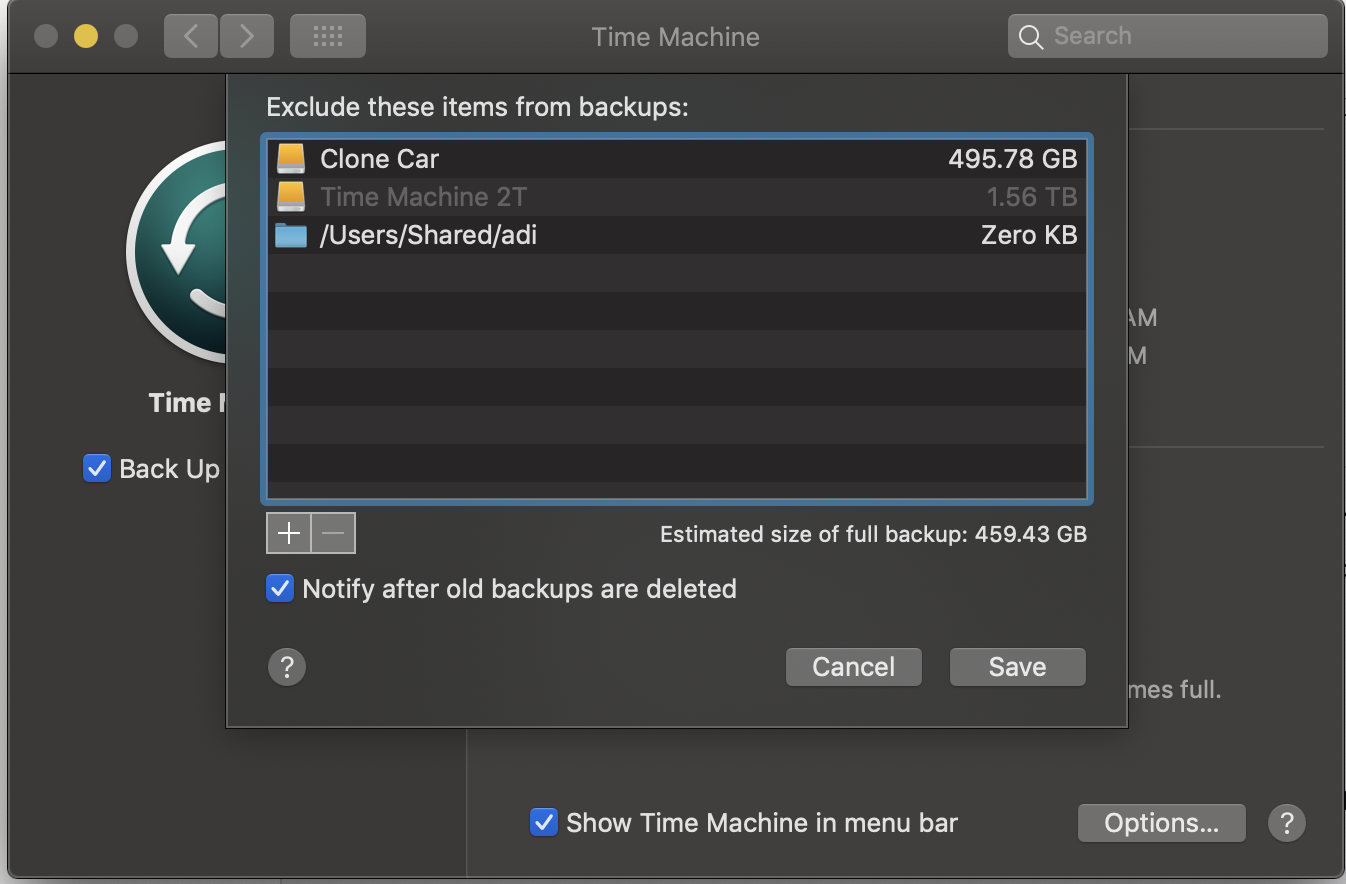Select the Clone Car row
Viewport: 1346px width, 884px height.
point(677,159)
